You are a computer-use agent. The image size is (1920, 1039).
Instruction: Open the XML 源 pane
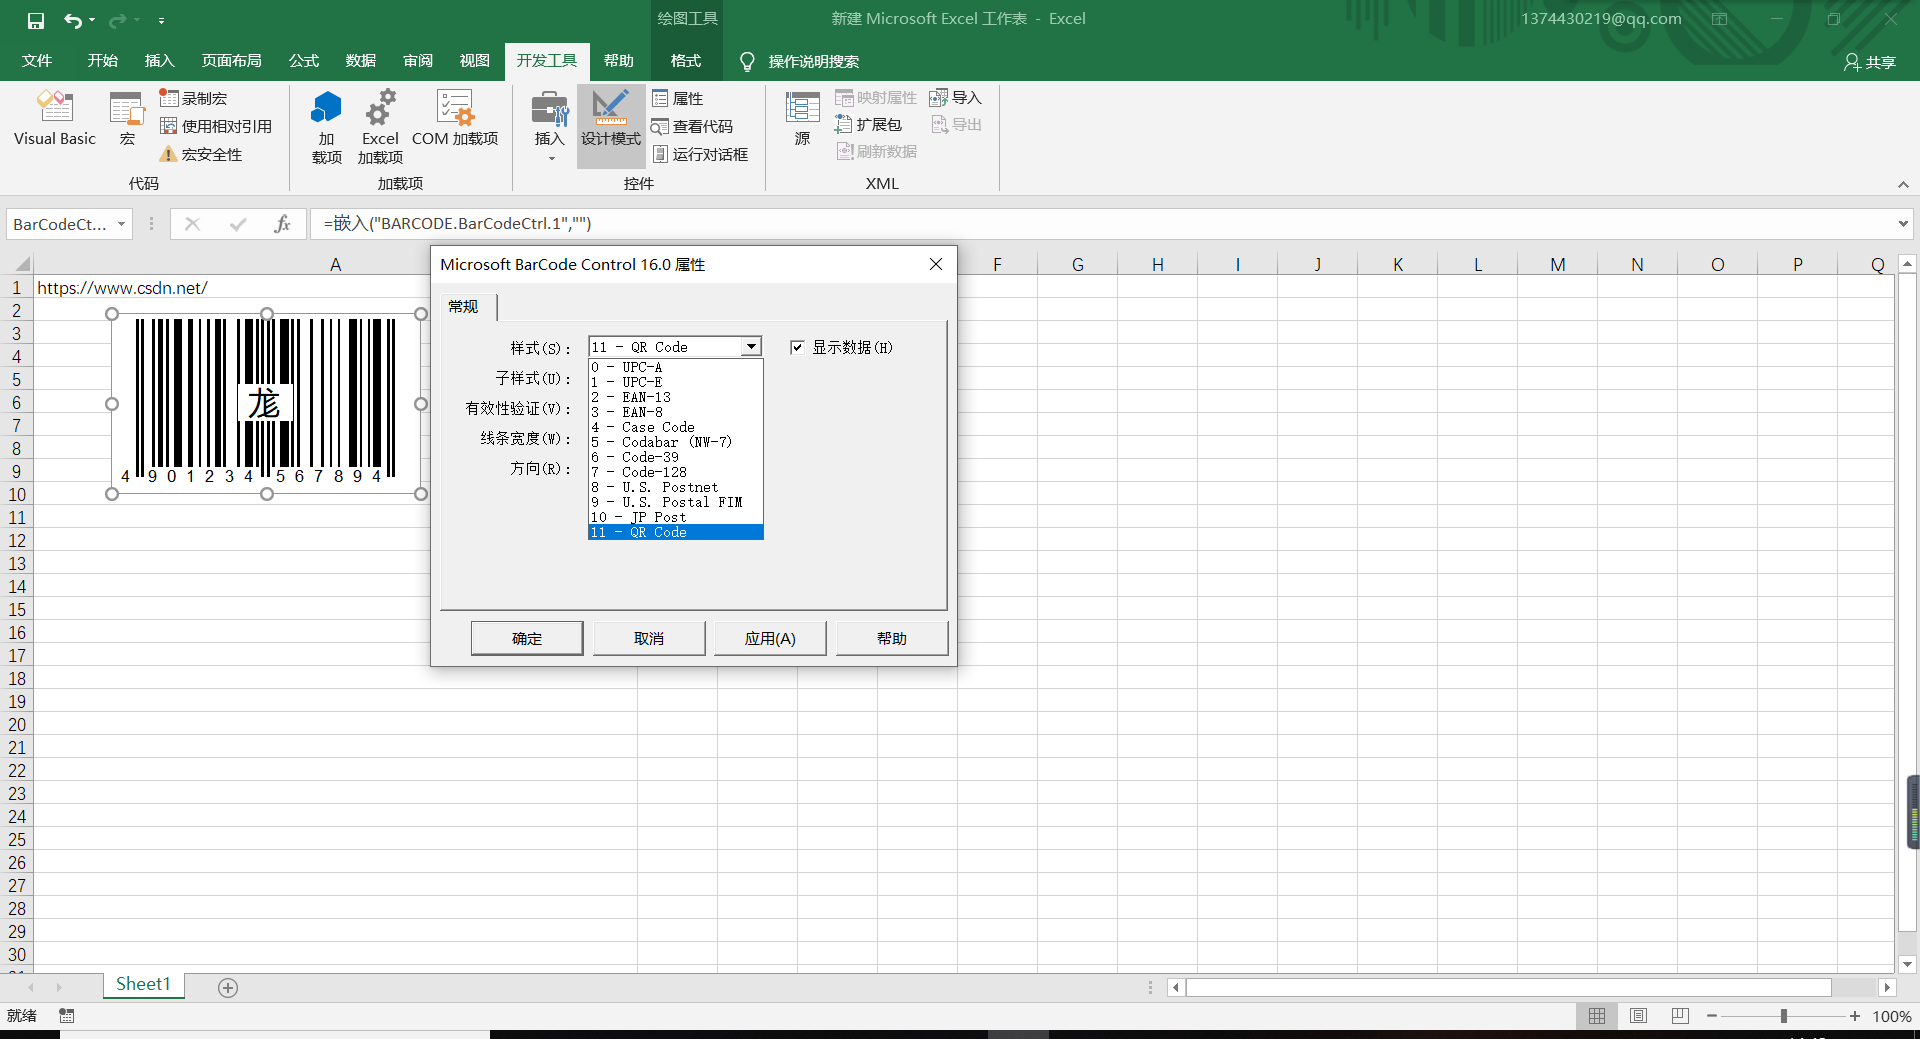coord(801,120)
